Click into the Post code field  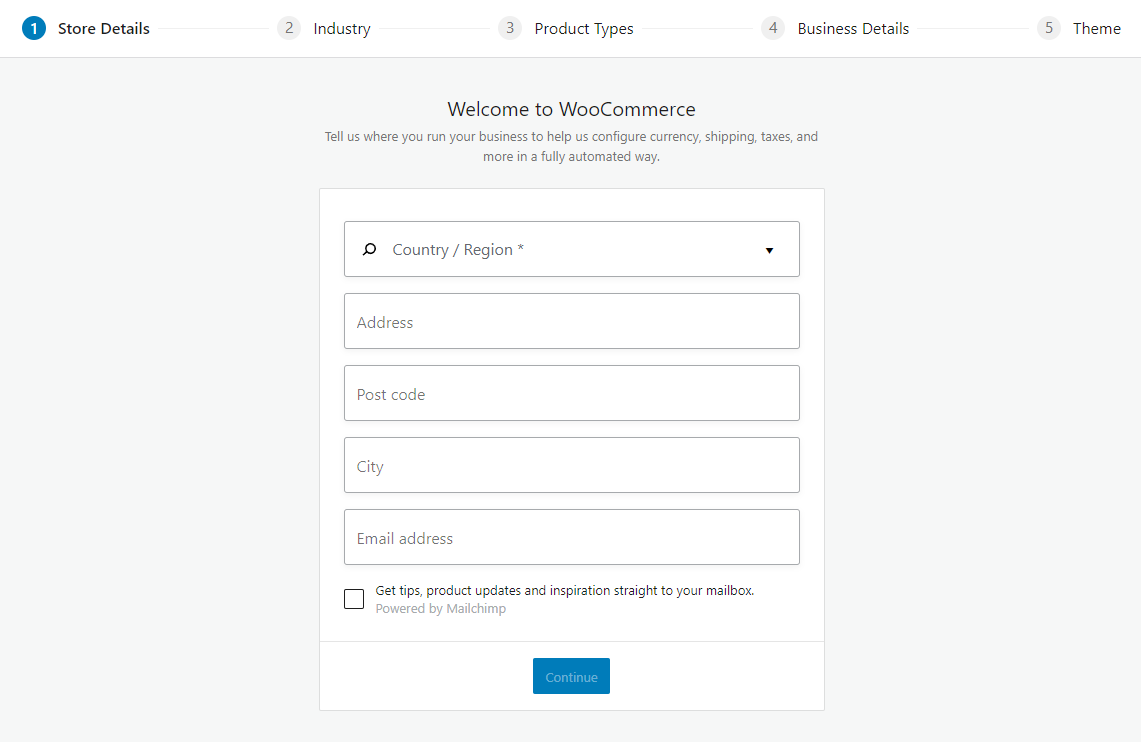click(571, 393)
